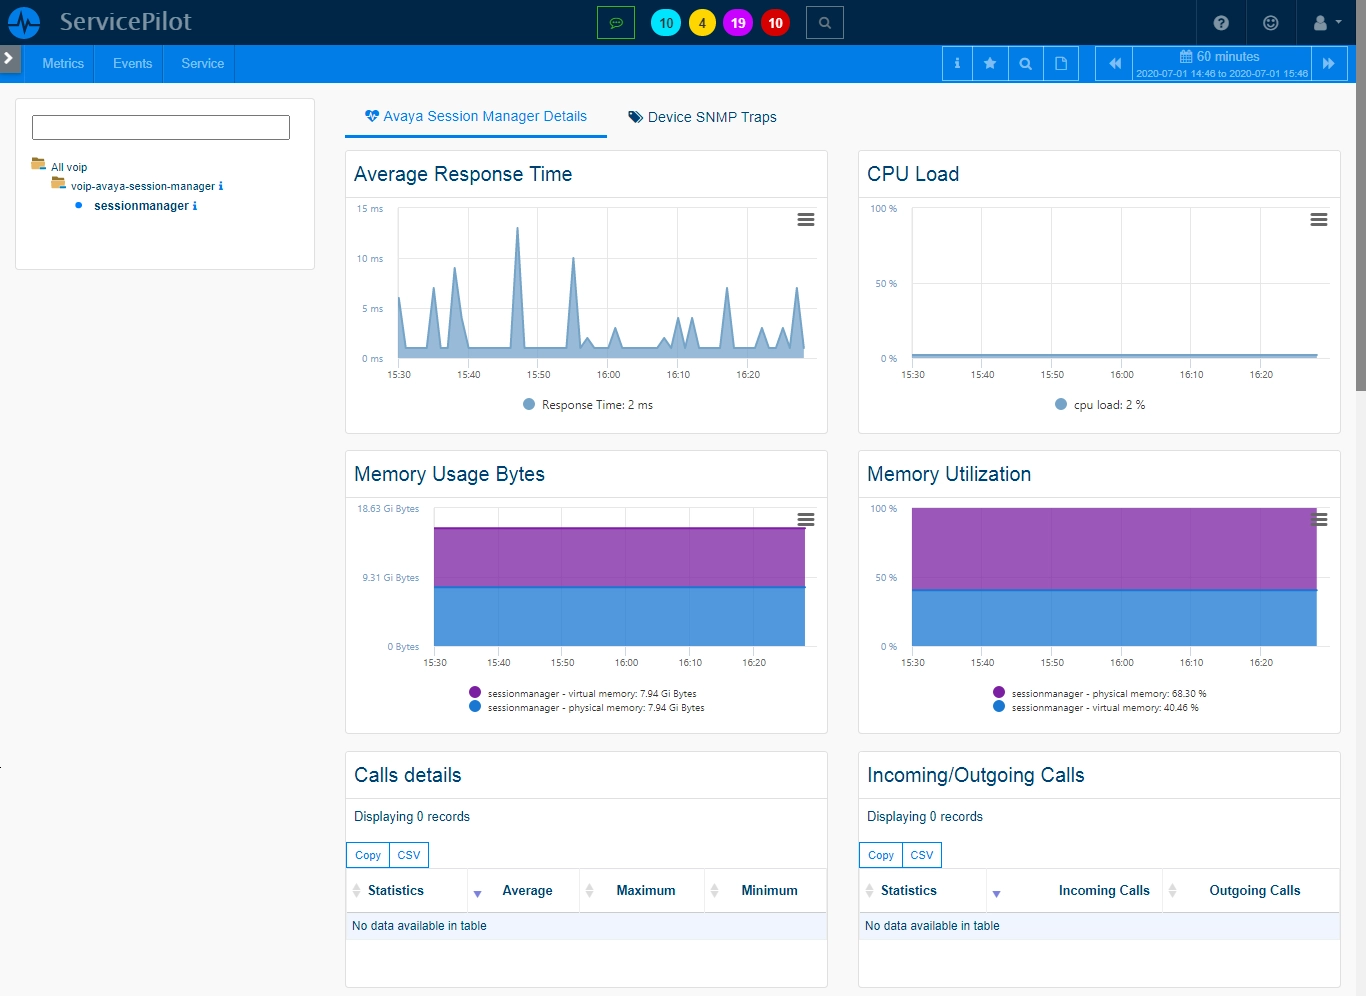Click the tree search input field
The width and height of the screenshot is (1366, 996).
[x=161, y=127]
